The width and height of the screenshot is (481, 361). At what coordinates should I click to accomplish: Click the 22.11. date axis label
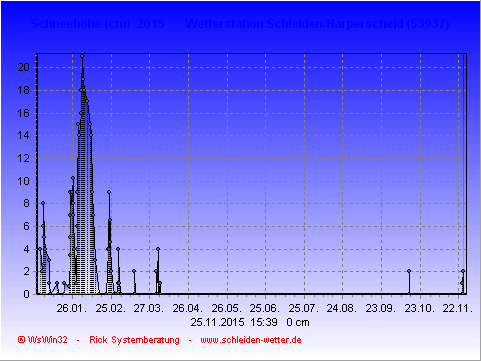pos(458,308)
